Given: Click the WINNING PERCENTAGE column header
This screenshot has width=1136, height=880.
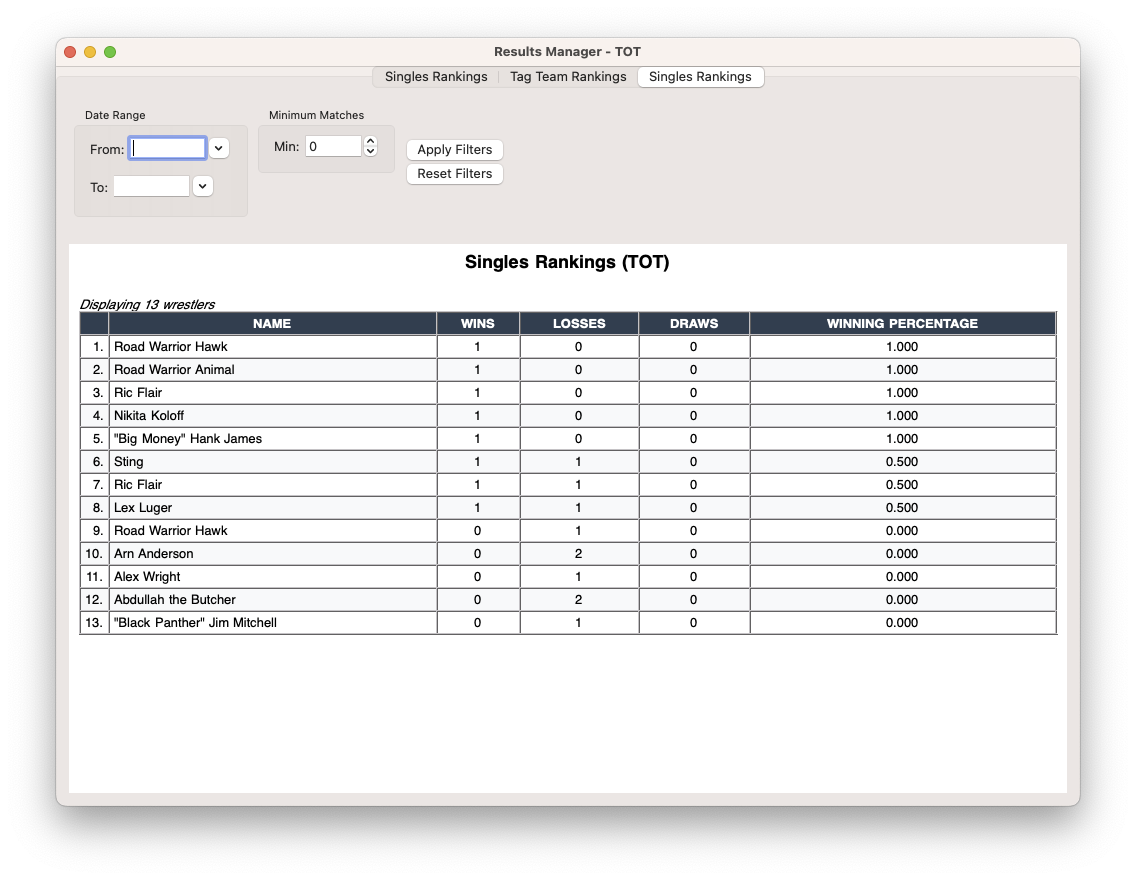Looking at the screenshot, I should click(902, 323).
